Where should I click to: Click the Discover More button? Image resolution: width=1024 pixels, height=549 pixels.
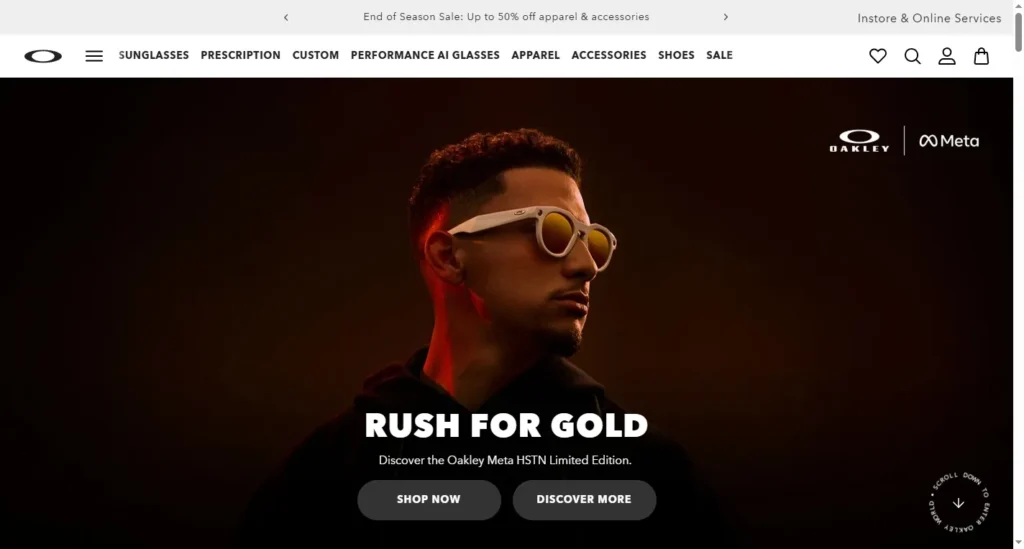[584, 500]
